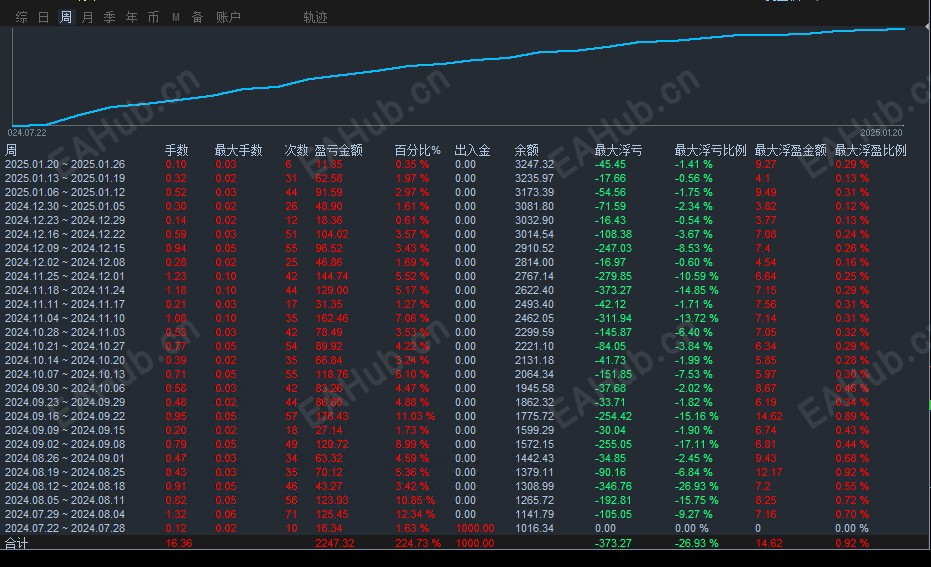Click chart end date label 2025.01.20
931x567 pixels.
(x=881, y=132)
